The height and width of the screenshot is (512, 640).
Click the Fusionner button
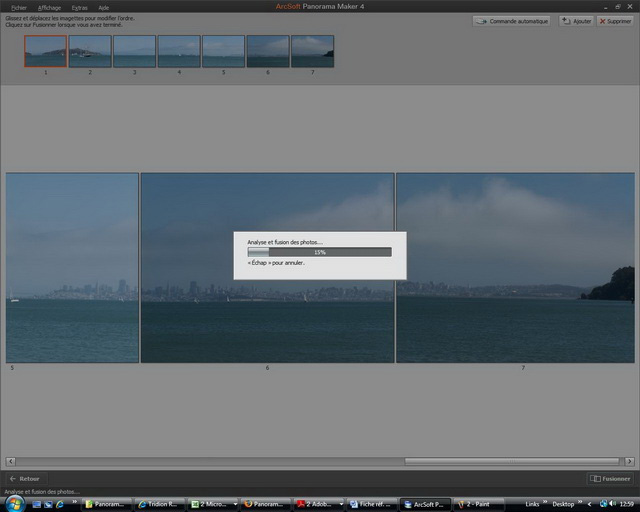610,479
